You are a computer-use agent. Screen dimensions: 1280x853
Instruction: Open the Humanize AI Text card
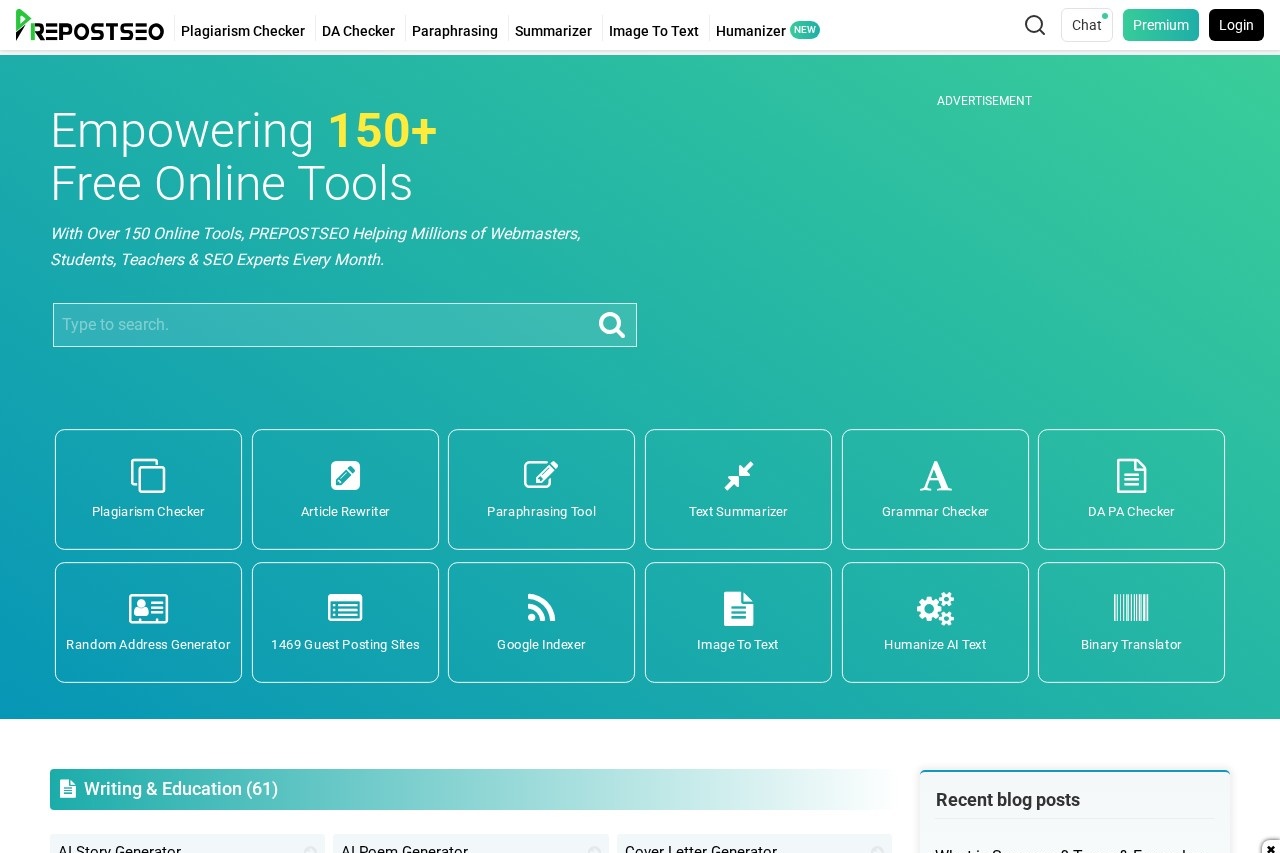pos(935,622)
